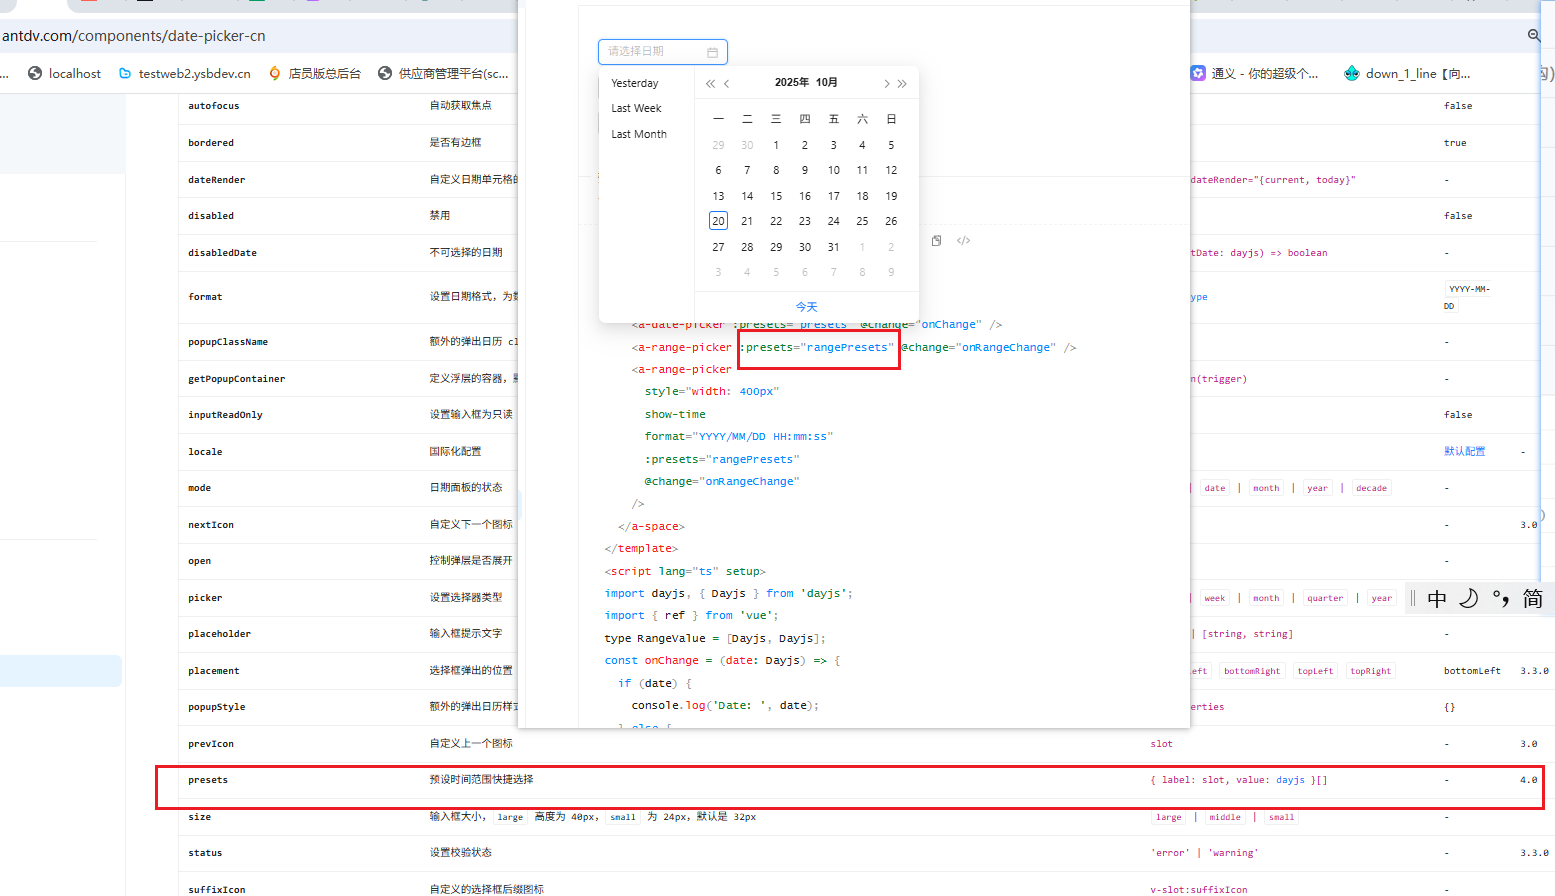The height and width of the screenshot is (896, 1555).
Task: Select date 15 in the calendar
Action: [776, 196]
